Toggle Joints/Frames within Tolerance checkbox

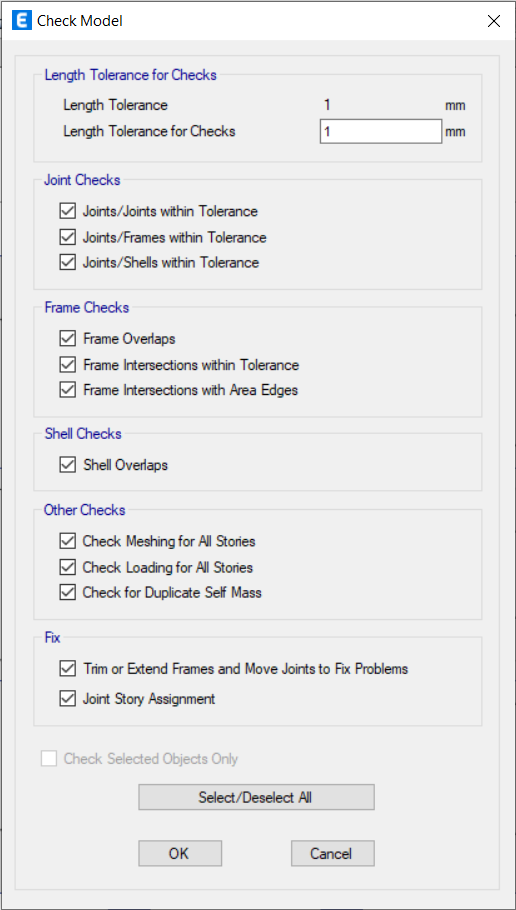coord(67,237)
